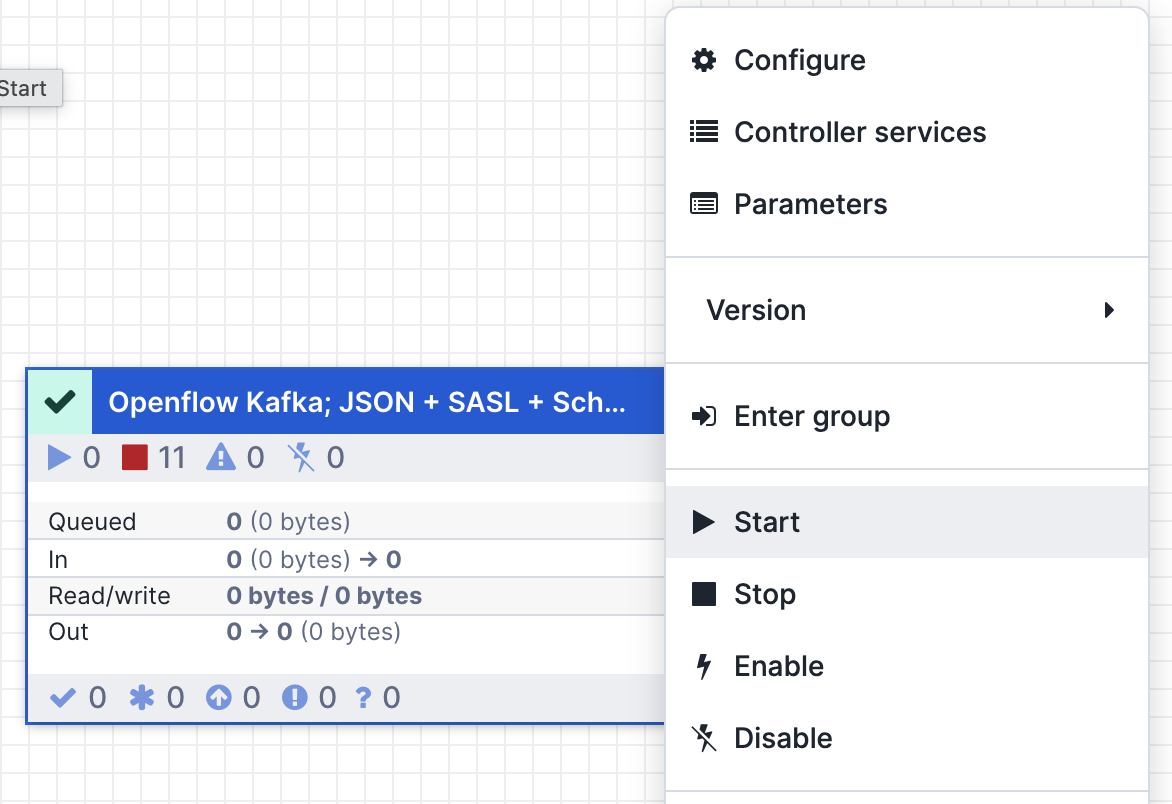Click the stopped count 11

coord(171,457)
